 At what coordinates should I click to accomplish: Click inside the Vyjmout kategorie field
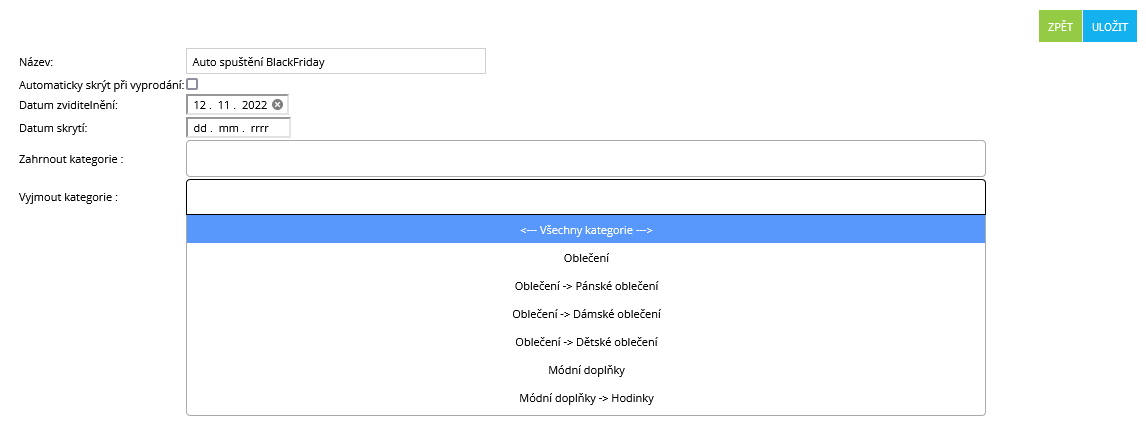586,197
